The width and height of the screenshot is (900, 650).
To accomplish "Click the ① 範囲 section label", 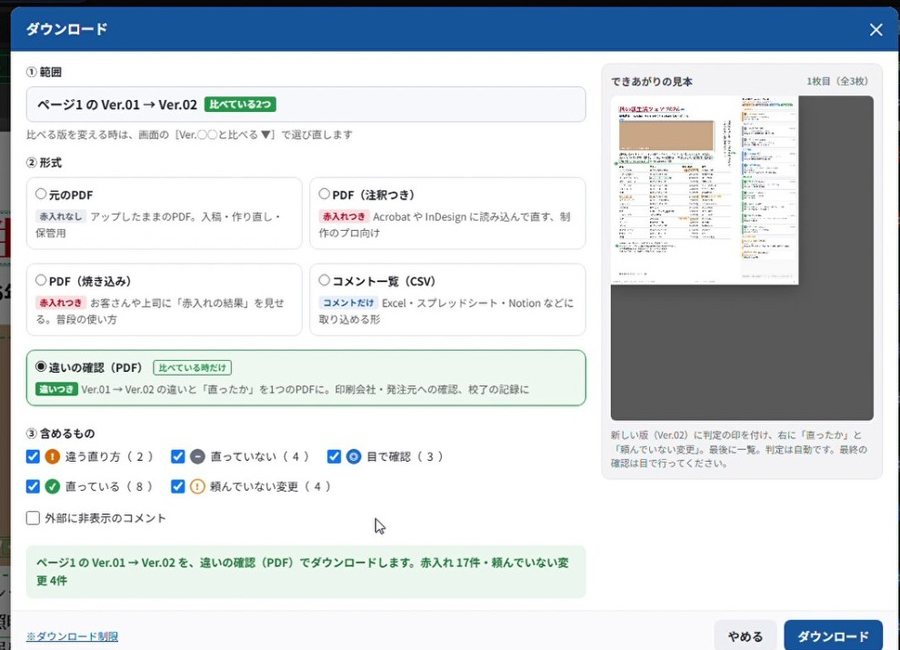I will pos(44,72).
